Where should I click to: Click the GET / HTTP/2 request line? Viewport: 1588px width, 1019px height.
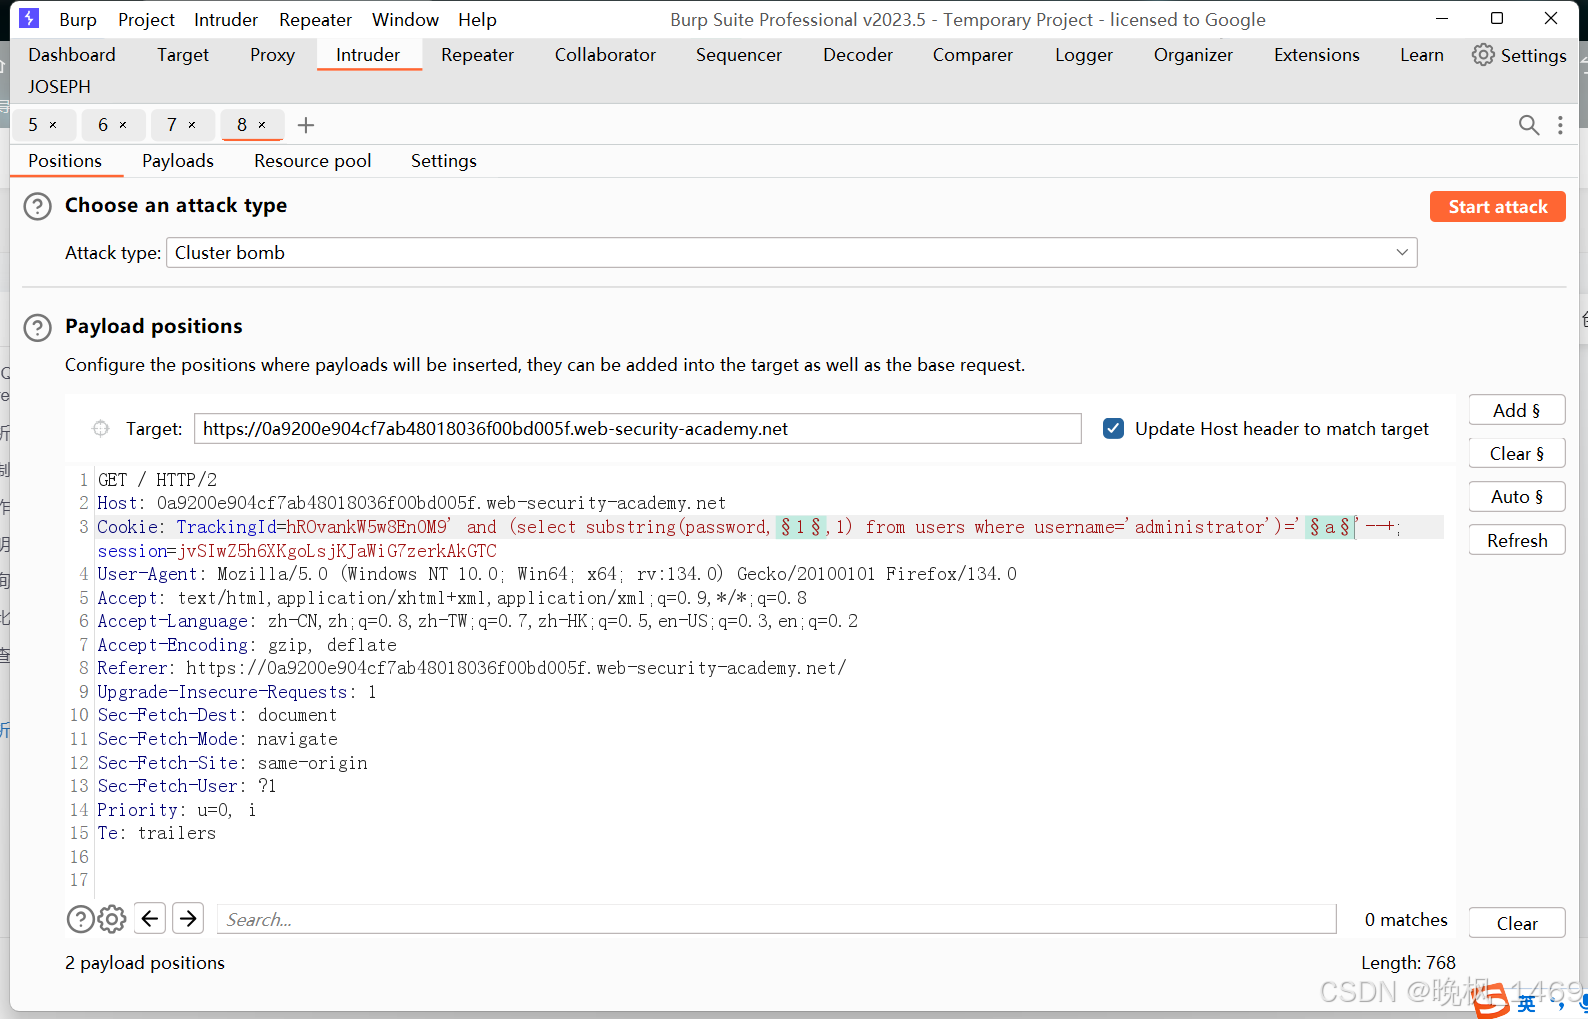(x=157, y=480)
